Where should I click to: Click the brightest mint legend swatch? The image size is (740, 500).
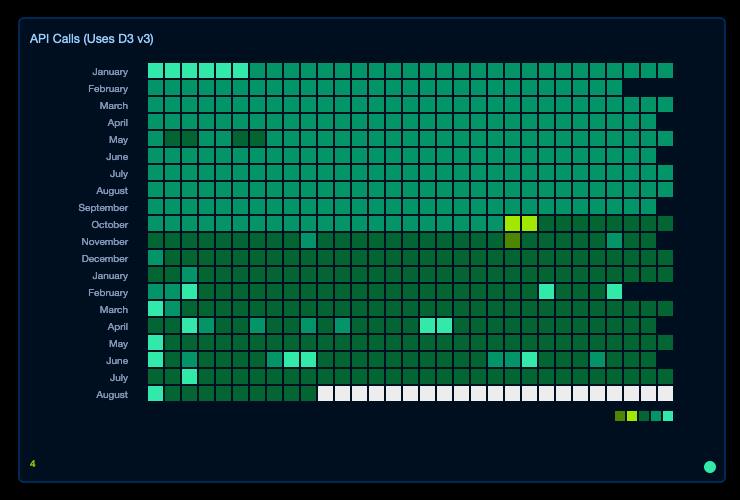pyautogui.click(x=668, y=416)
